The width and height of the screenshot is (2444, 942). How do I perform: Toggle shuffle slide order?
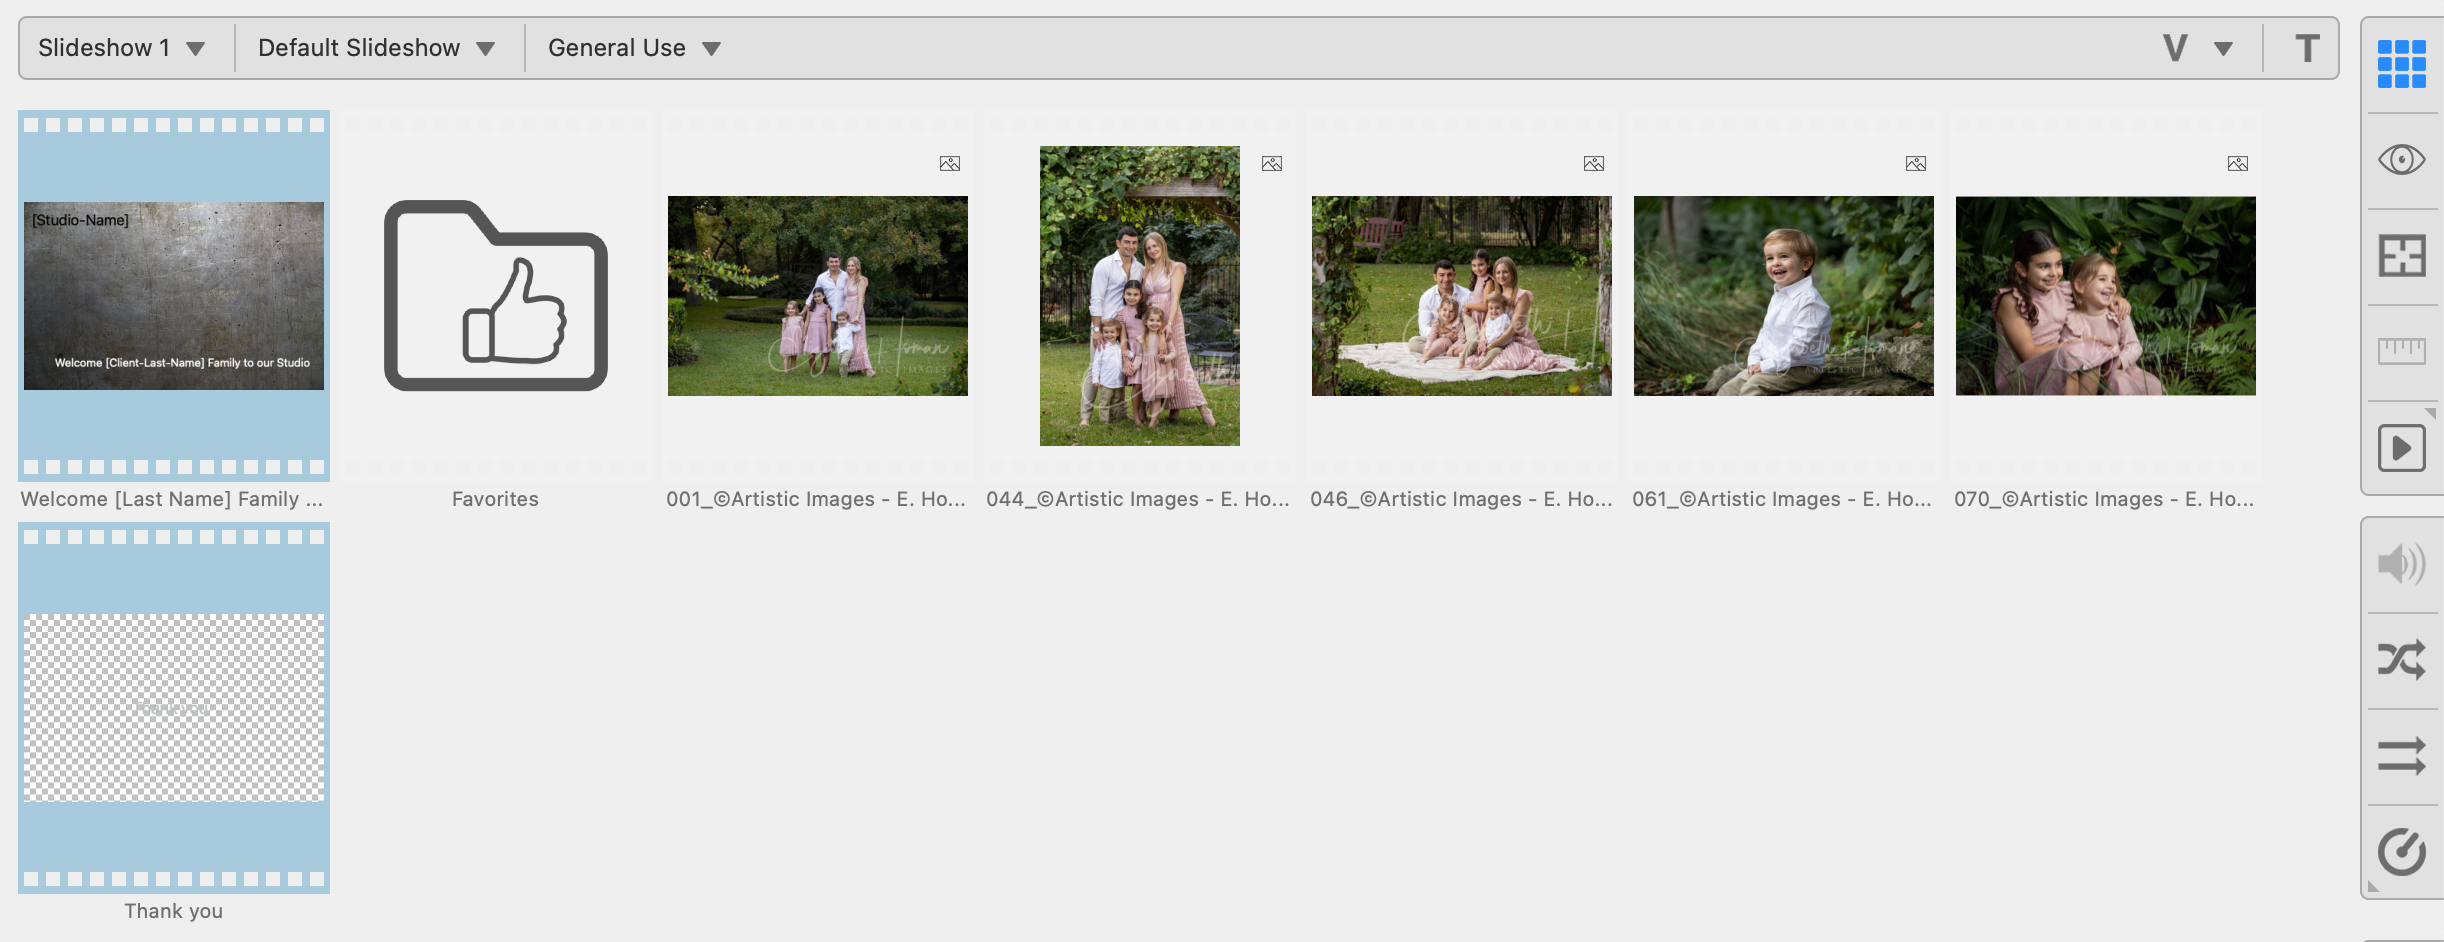pyautogui.click(x=2401, y=660)
